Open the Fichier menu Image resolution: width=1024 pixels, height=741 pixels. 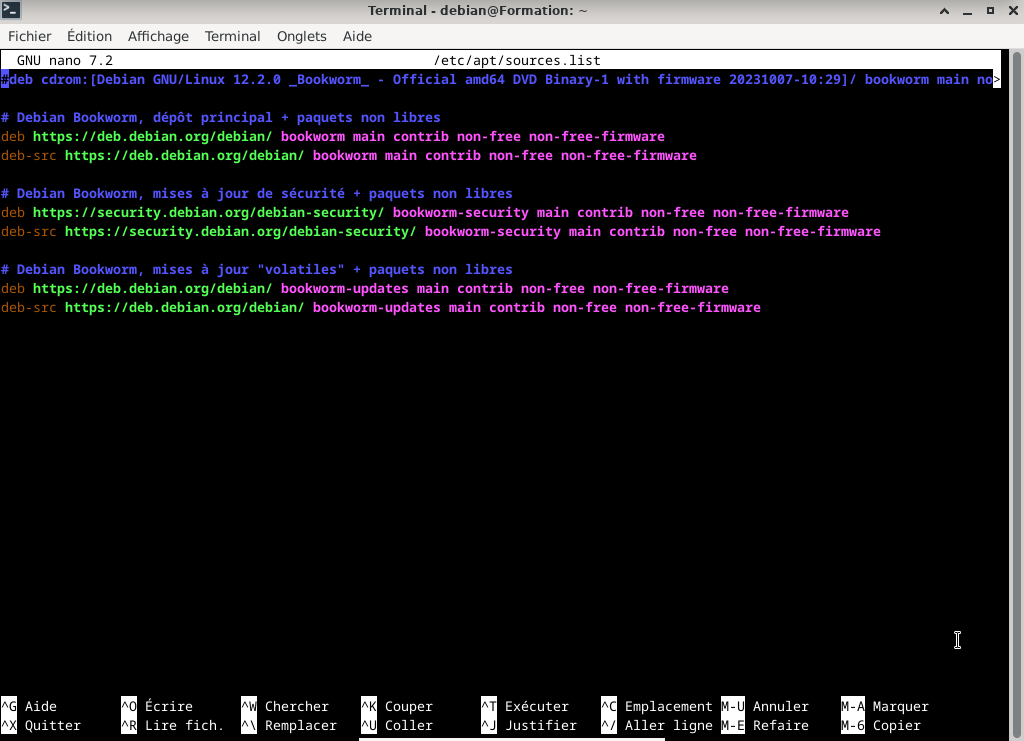pyautogui.click(x=29, y=37)
